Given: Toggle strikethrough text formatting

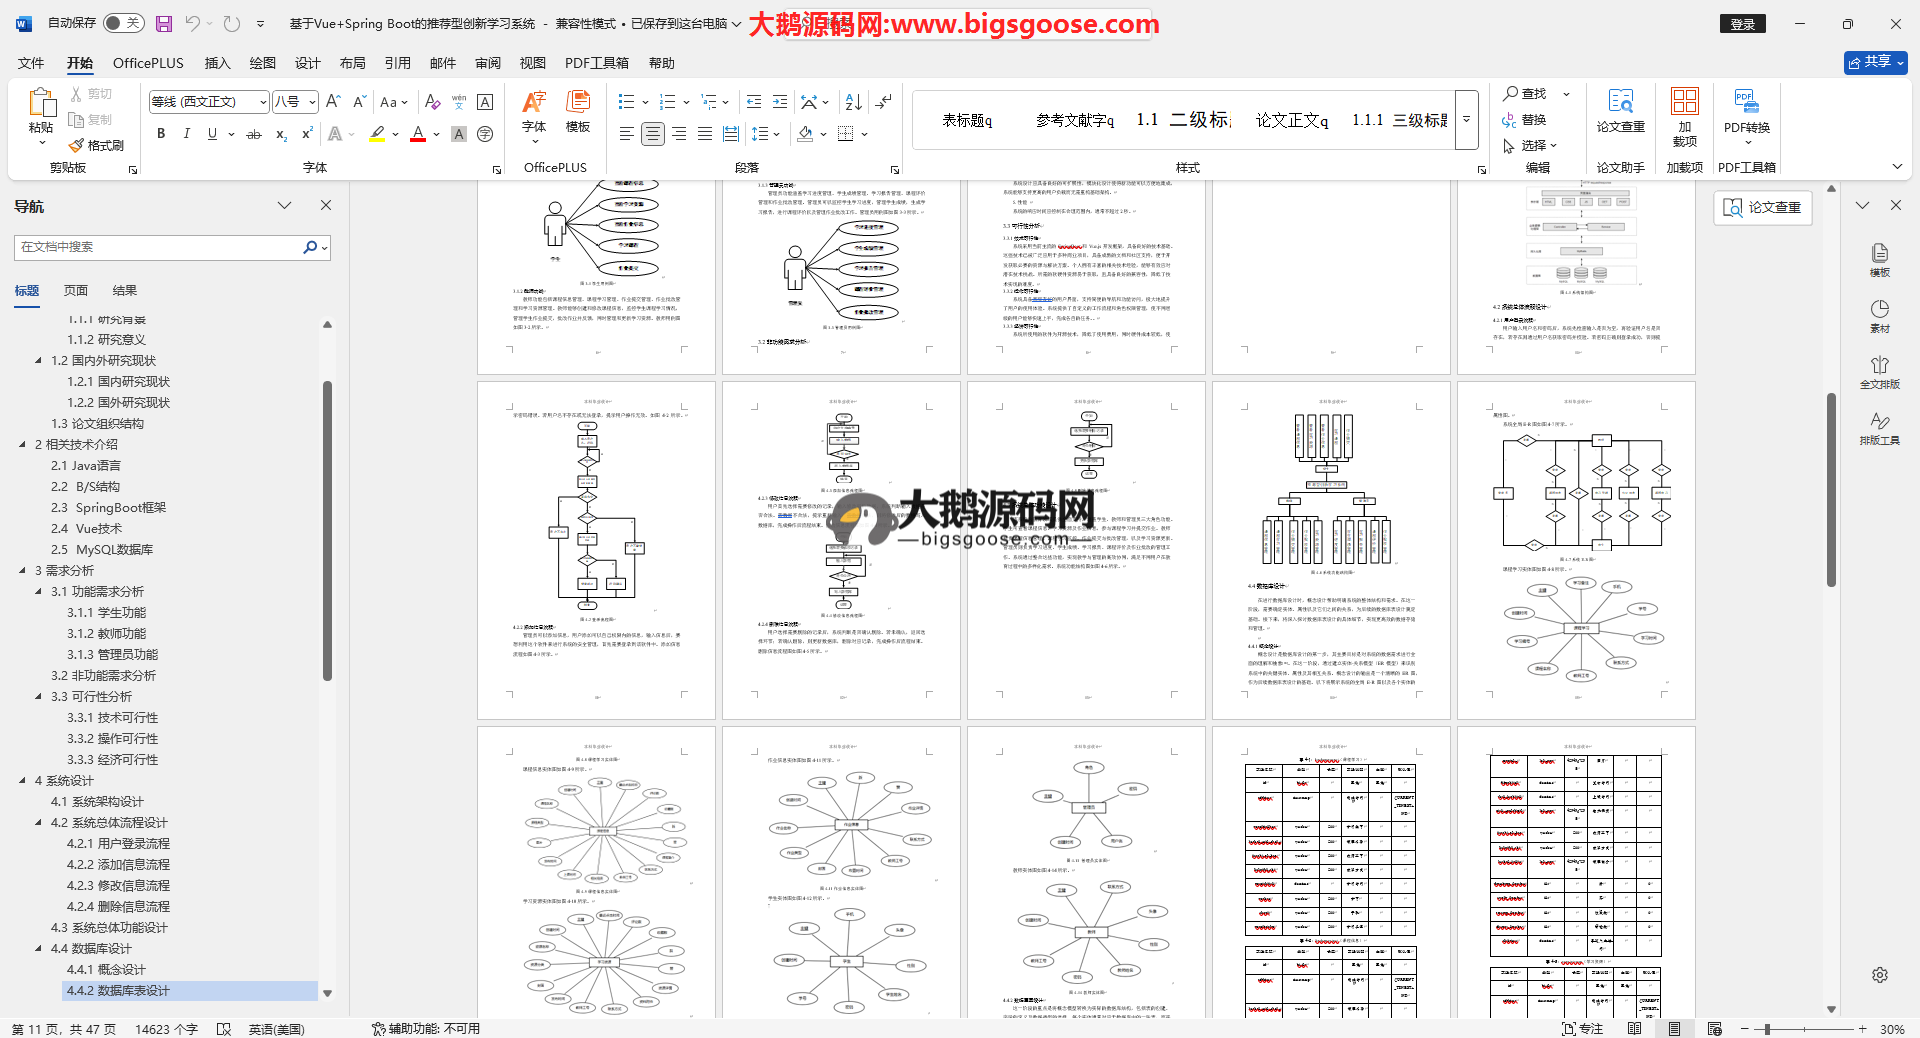Looking at the screenshot, I should pyautogui.click(x=254, y=134).
